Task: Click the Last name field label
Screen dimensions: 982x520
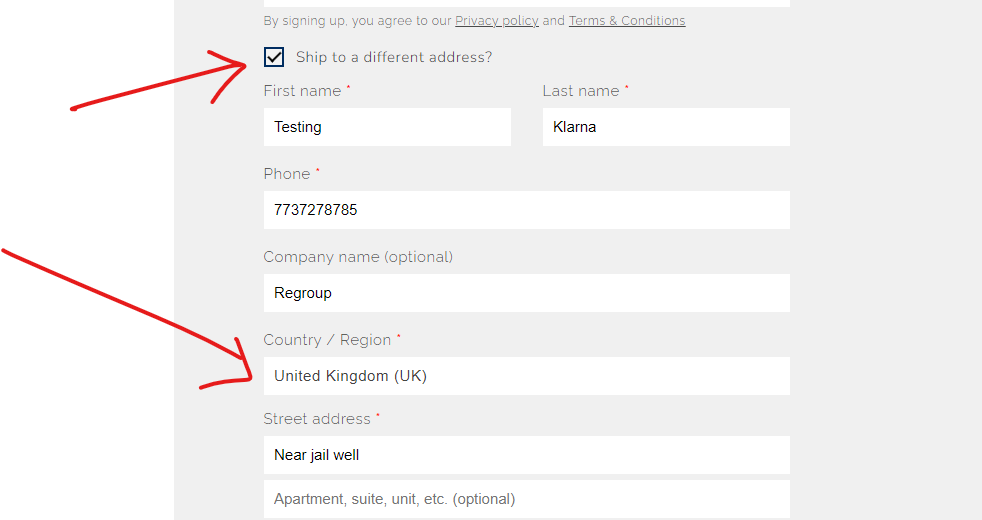Action: tap(581, 91)
